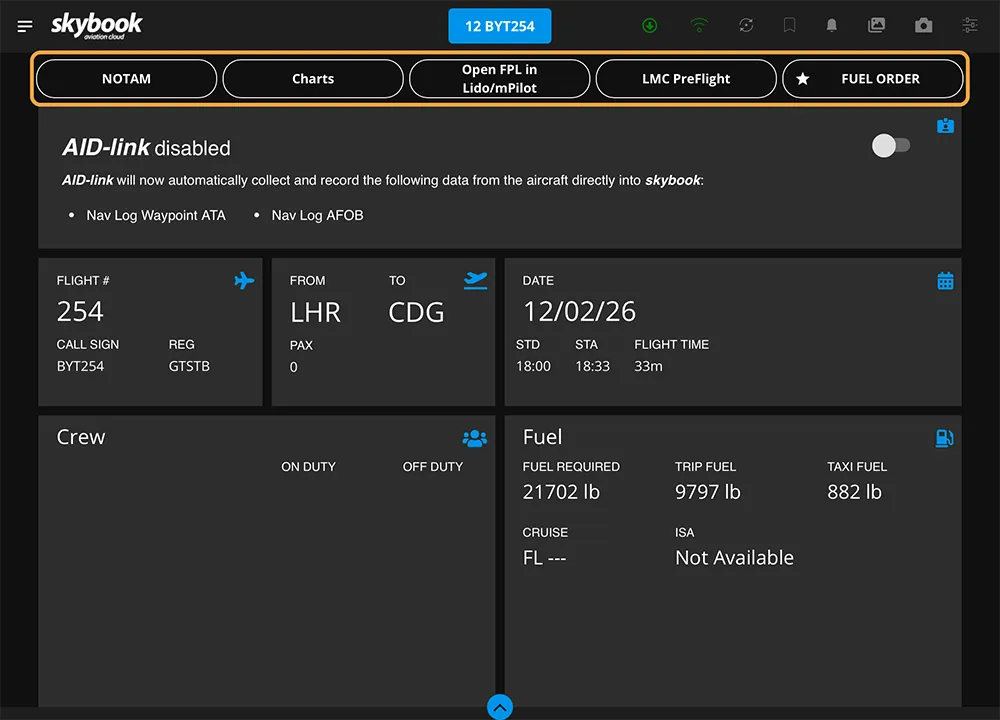
Task: Open the image gallery icon
Action: [x=876, y=26]
